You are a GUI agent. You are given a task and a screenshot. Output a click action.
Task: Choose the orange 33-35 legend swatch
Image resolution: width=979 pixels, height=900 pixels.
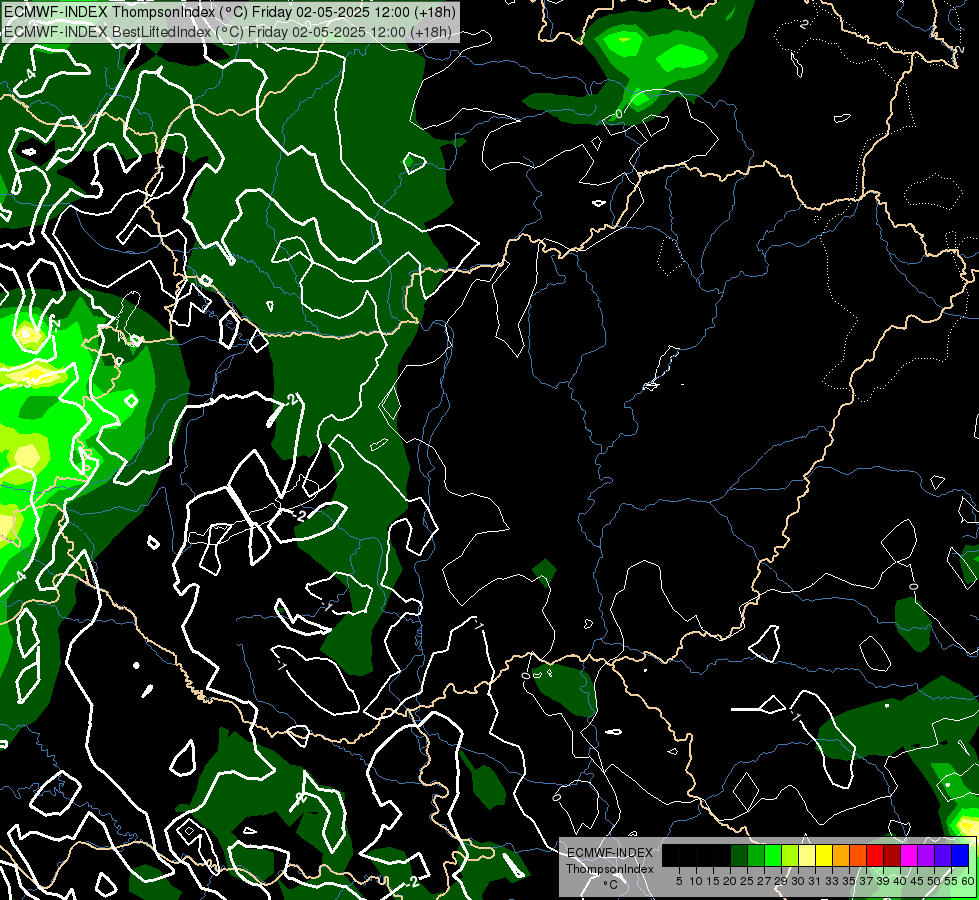[x=841, y=855]
